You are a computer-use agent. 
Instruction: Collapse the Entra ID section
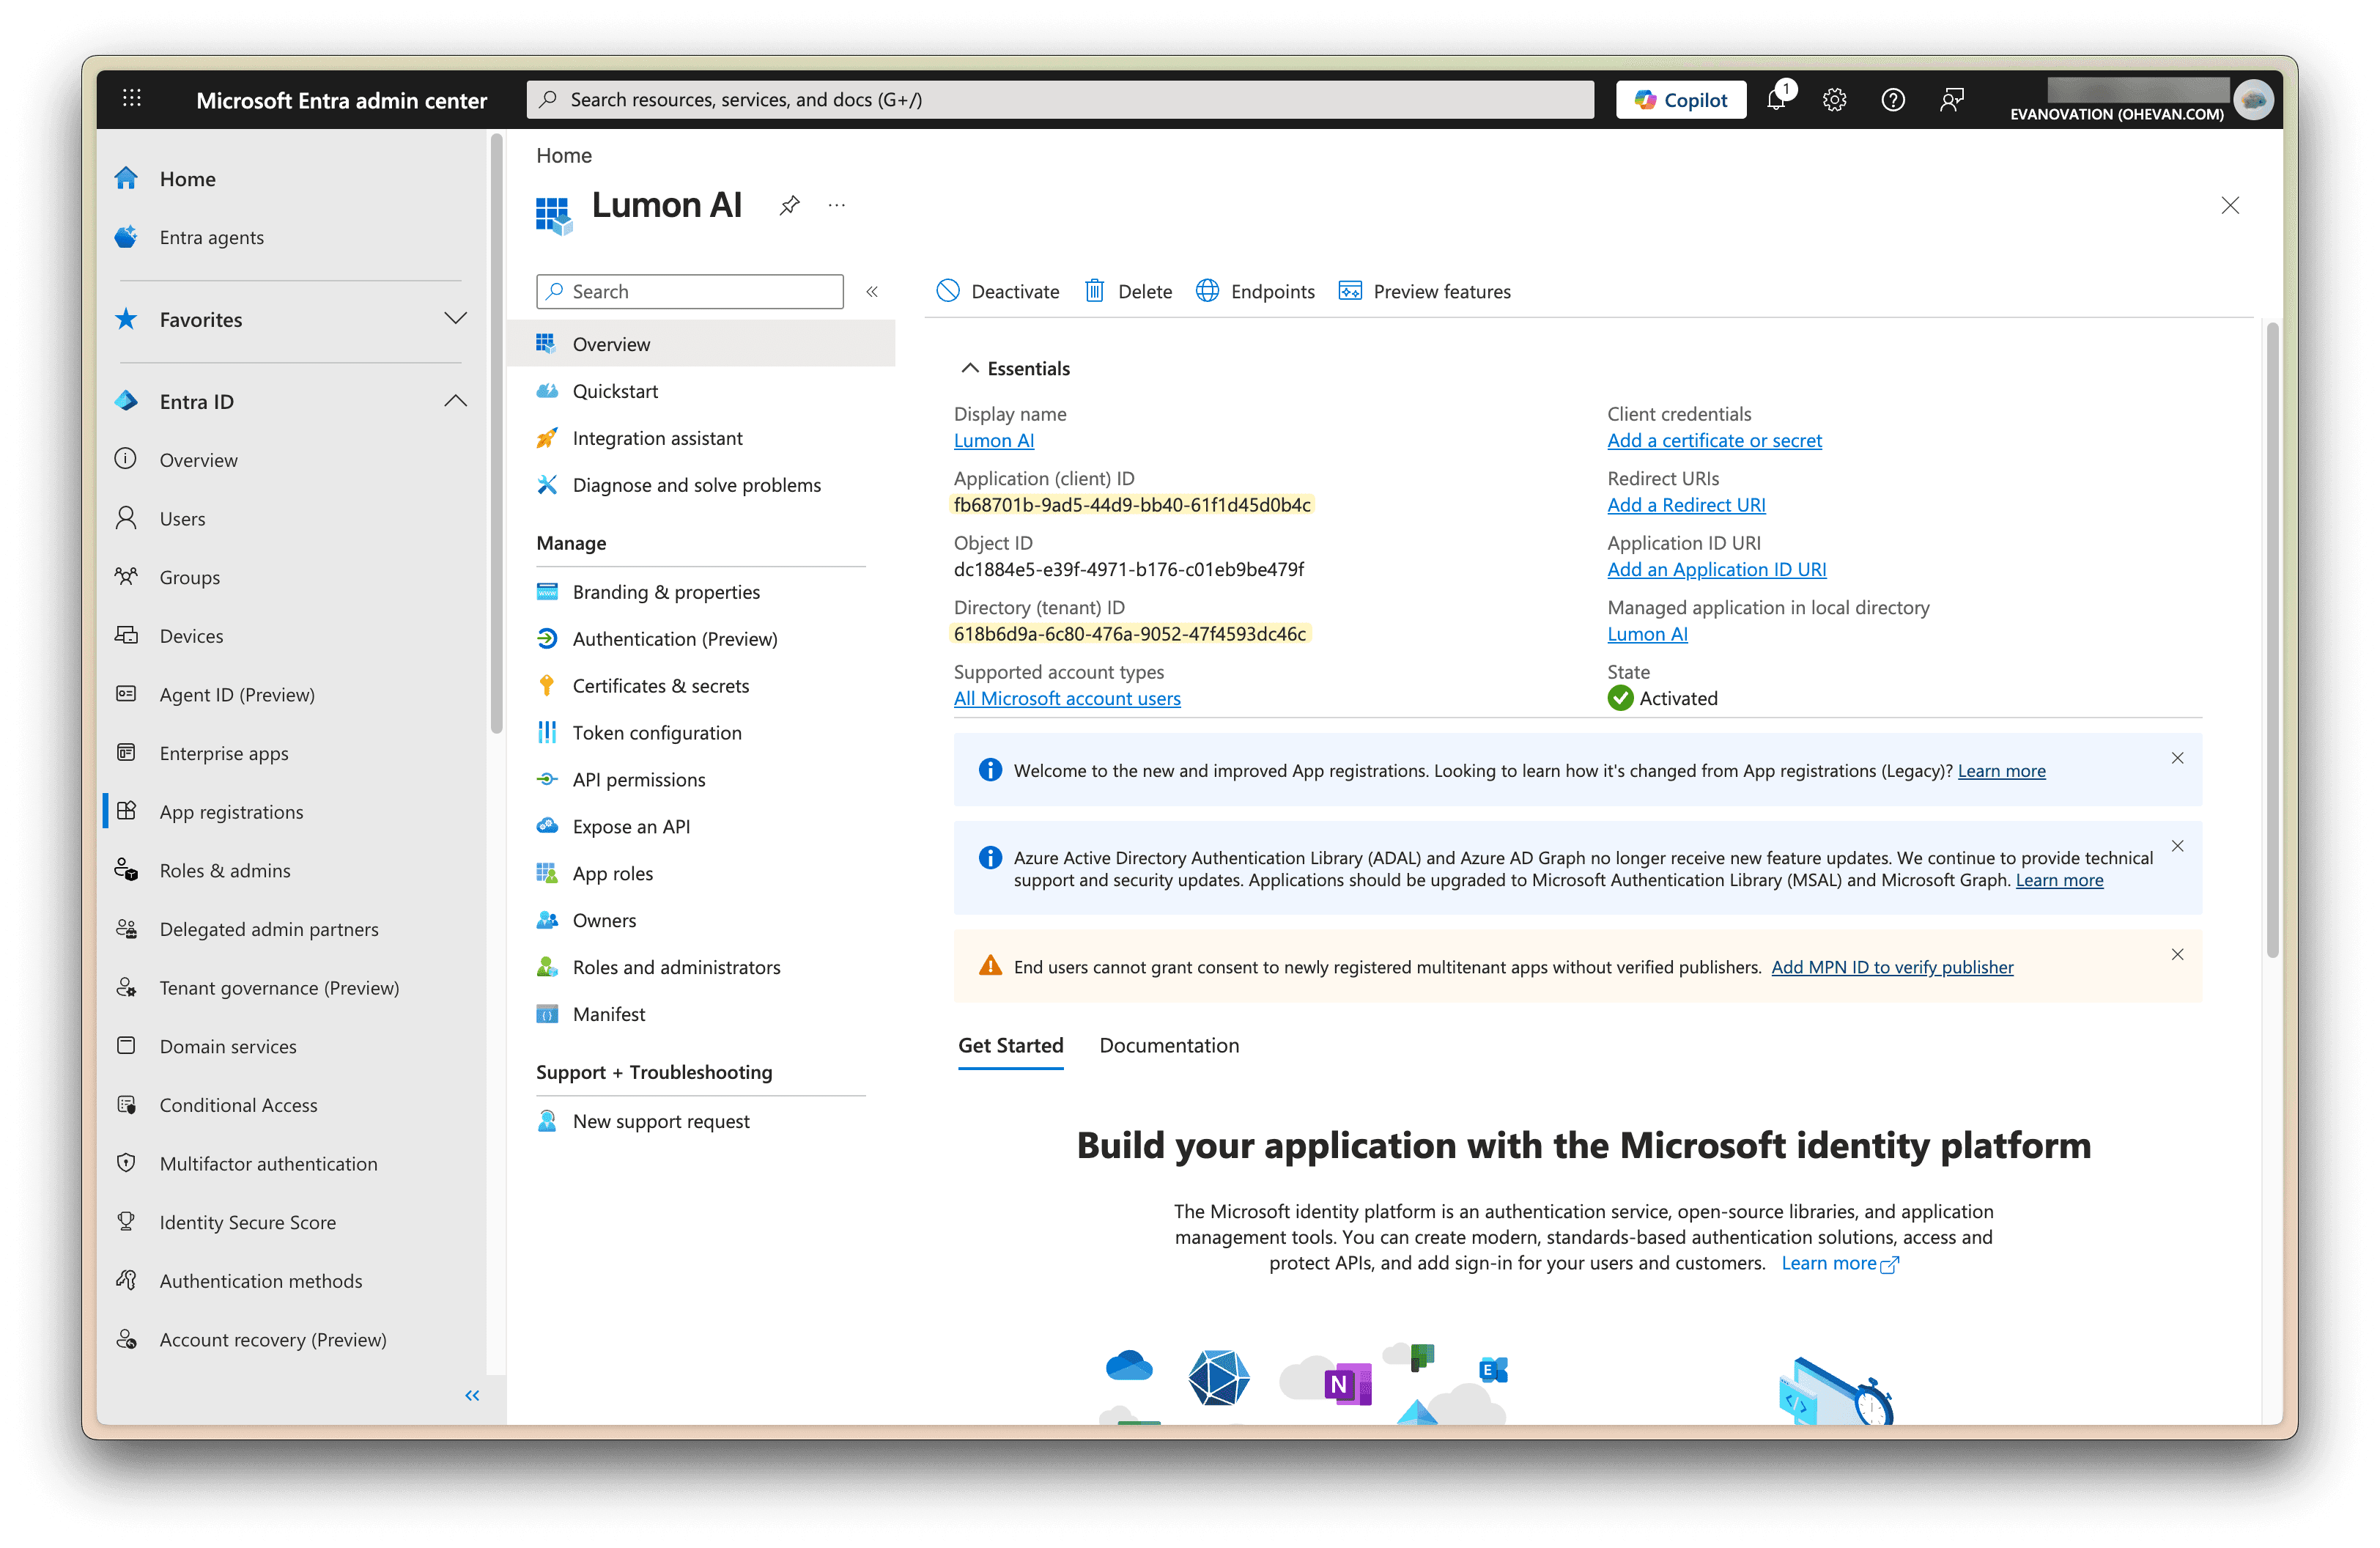tap(455, 401)
